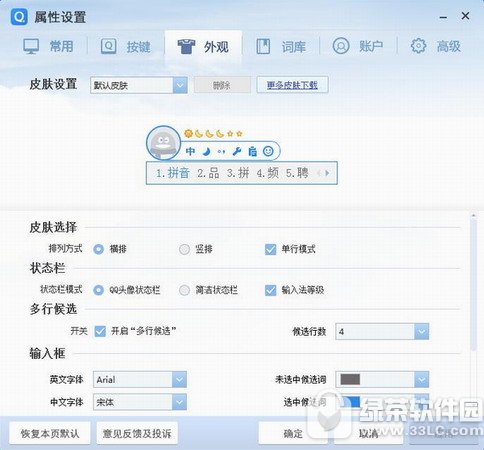
Task: Close the 属性设置 window
Action: tap(465, 16)
